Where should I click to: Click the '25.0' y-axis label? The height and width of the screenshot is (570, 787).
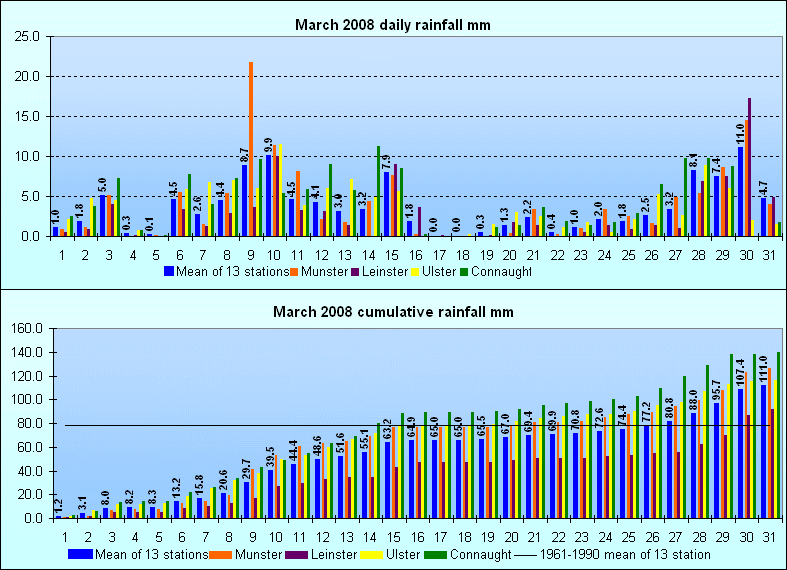point(28,37)
